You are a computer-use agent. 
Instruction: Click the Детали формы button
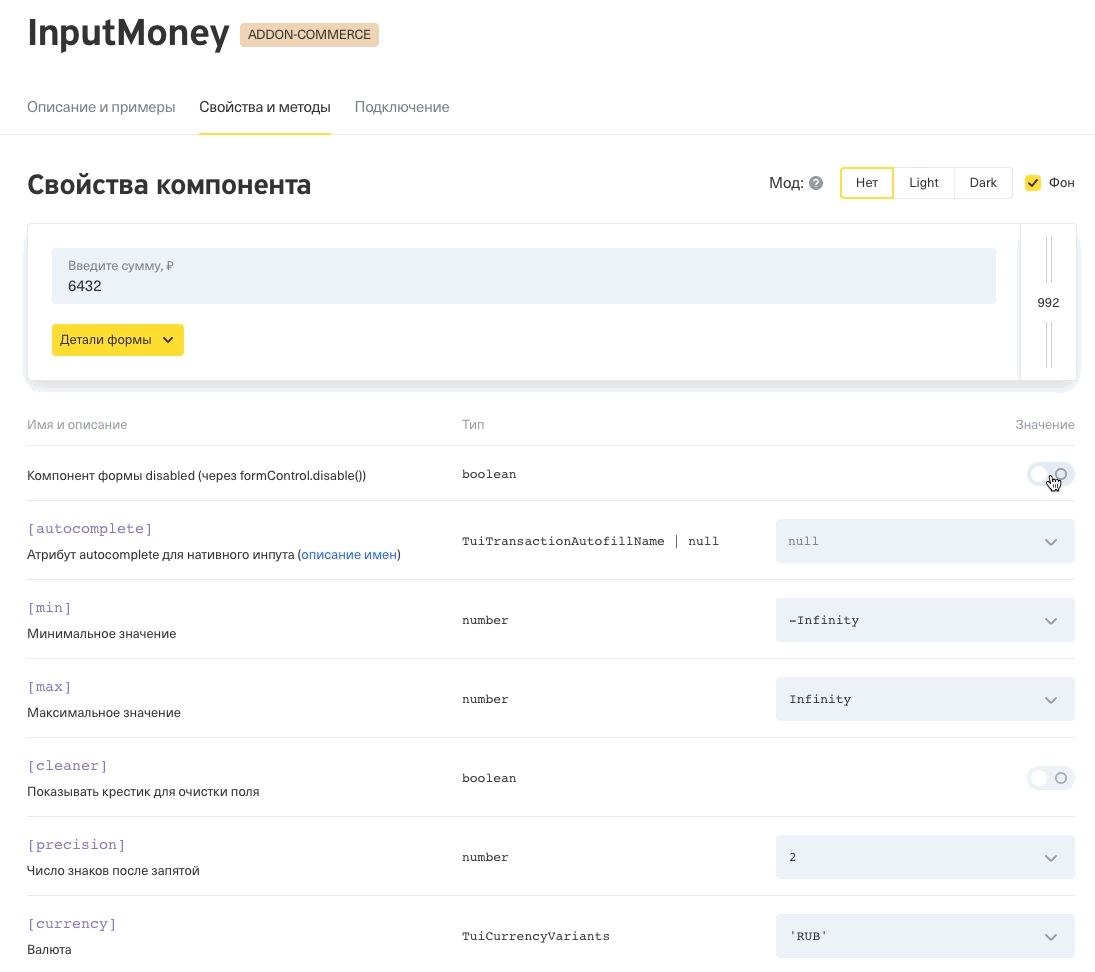(110, 340)
